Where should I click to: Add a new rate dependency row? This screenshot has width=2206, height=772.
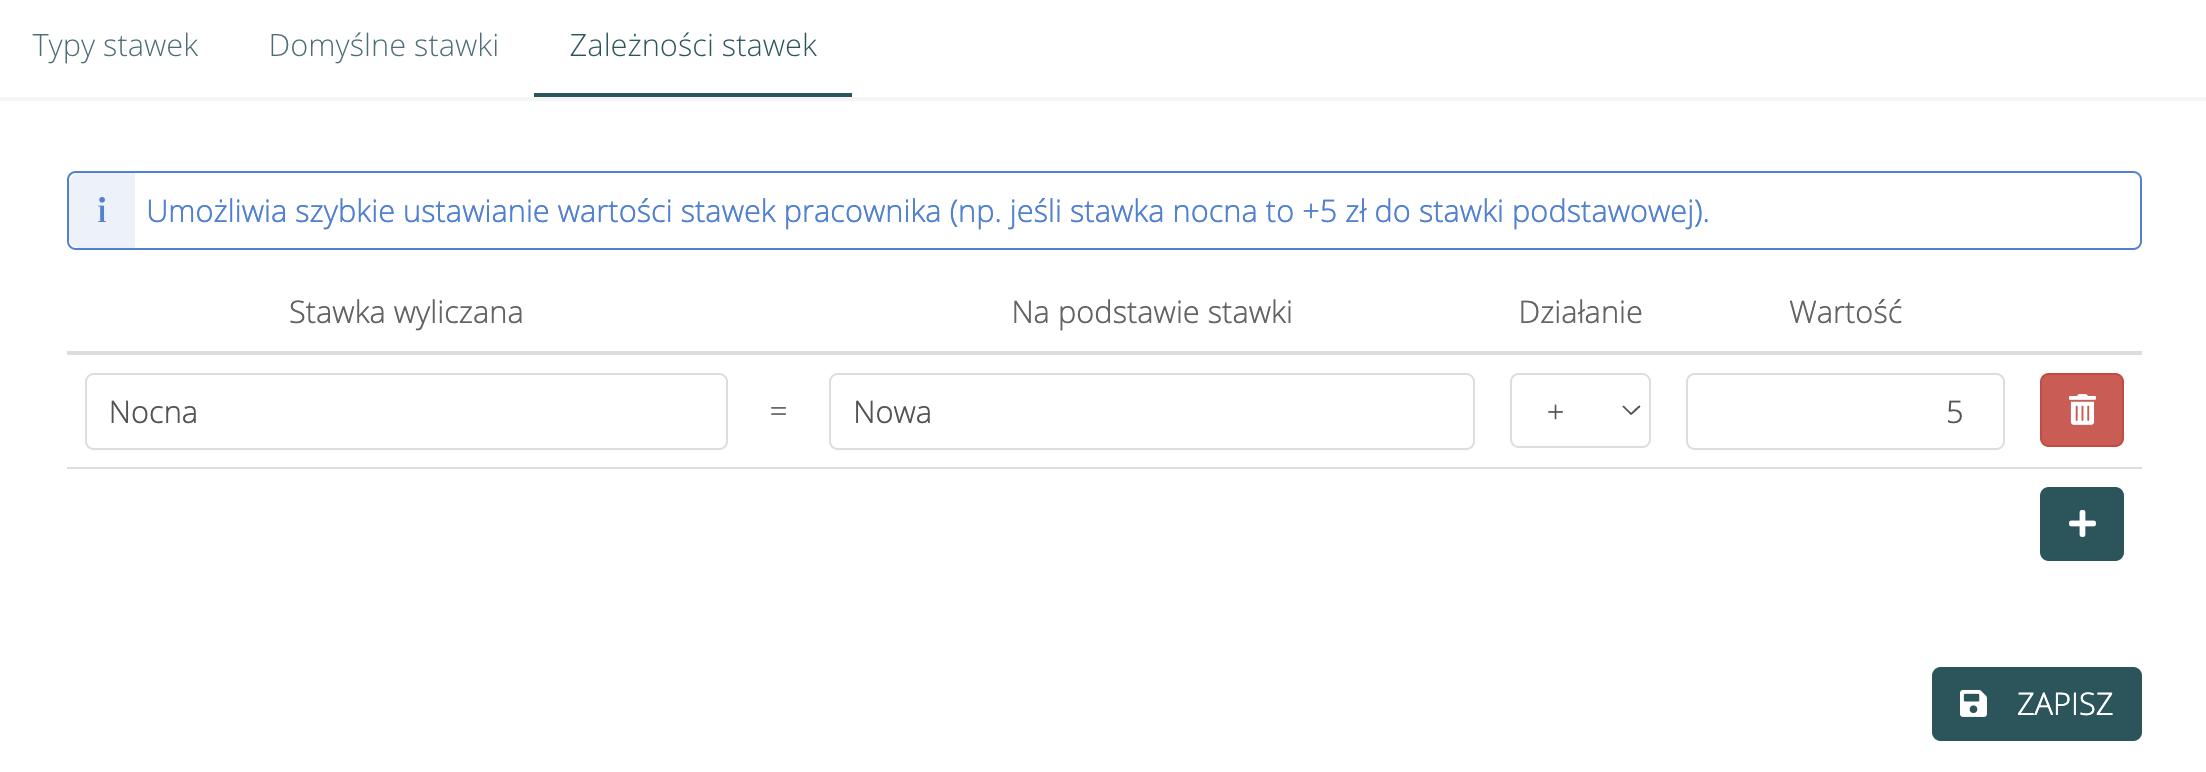click(2081, 524)
